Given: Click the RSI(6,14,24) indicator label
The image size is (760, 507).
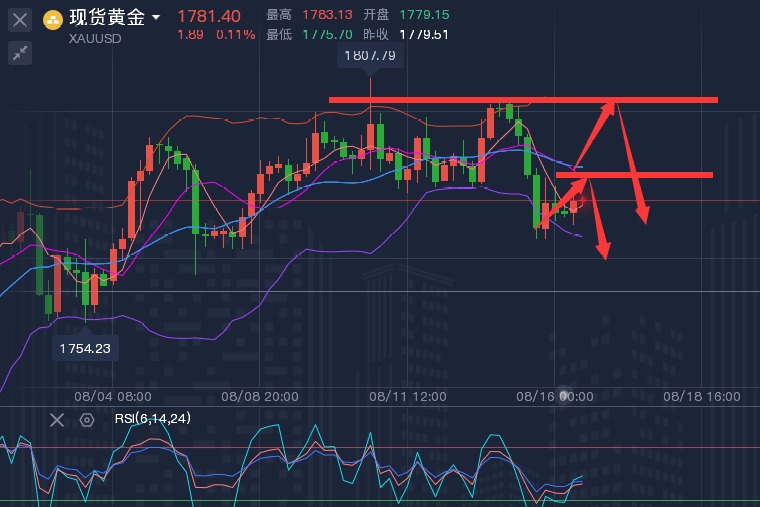Looking at the screenshot, I should tap(150, 420).
